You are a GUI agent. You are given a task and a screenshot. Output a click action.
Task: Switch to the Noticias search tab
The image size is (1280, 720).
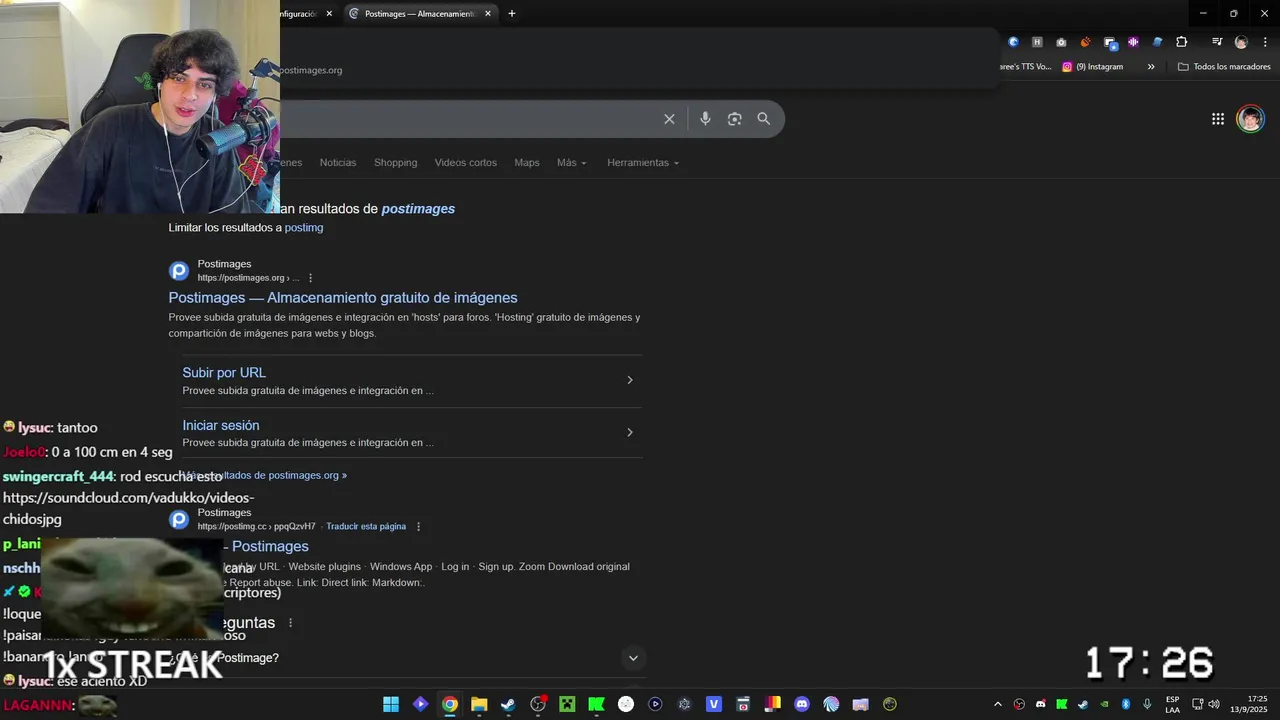(338, 163)
